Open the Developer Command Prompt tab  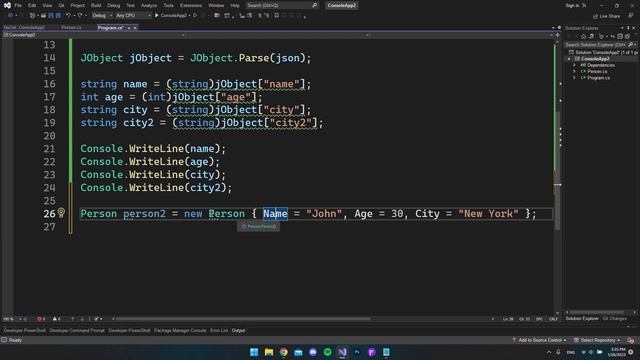tap(77, 331)
